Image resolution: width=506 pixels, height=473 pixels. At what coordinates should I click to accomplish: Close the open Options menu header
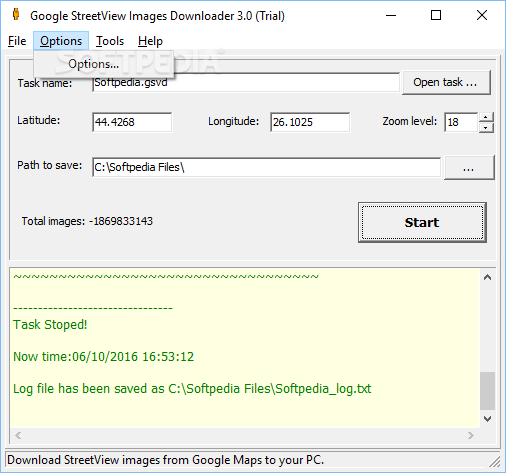[x=61, y=41]
